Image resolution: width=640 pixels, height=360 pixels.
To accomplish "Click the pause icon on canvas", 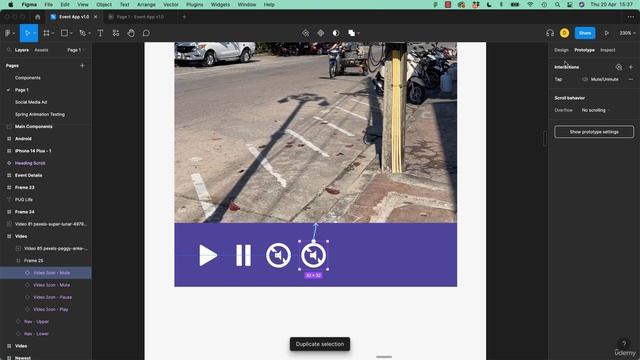I will (x=243, y=256).
